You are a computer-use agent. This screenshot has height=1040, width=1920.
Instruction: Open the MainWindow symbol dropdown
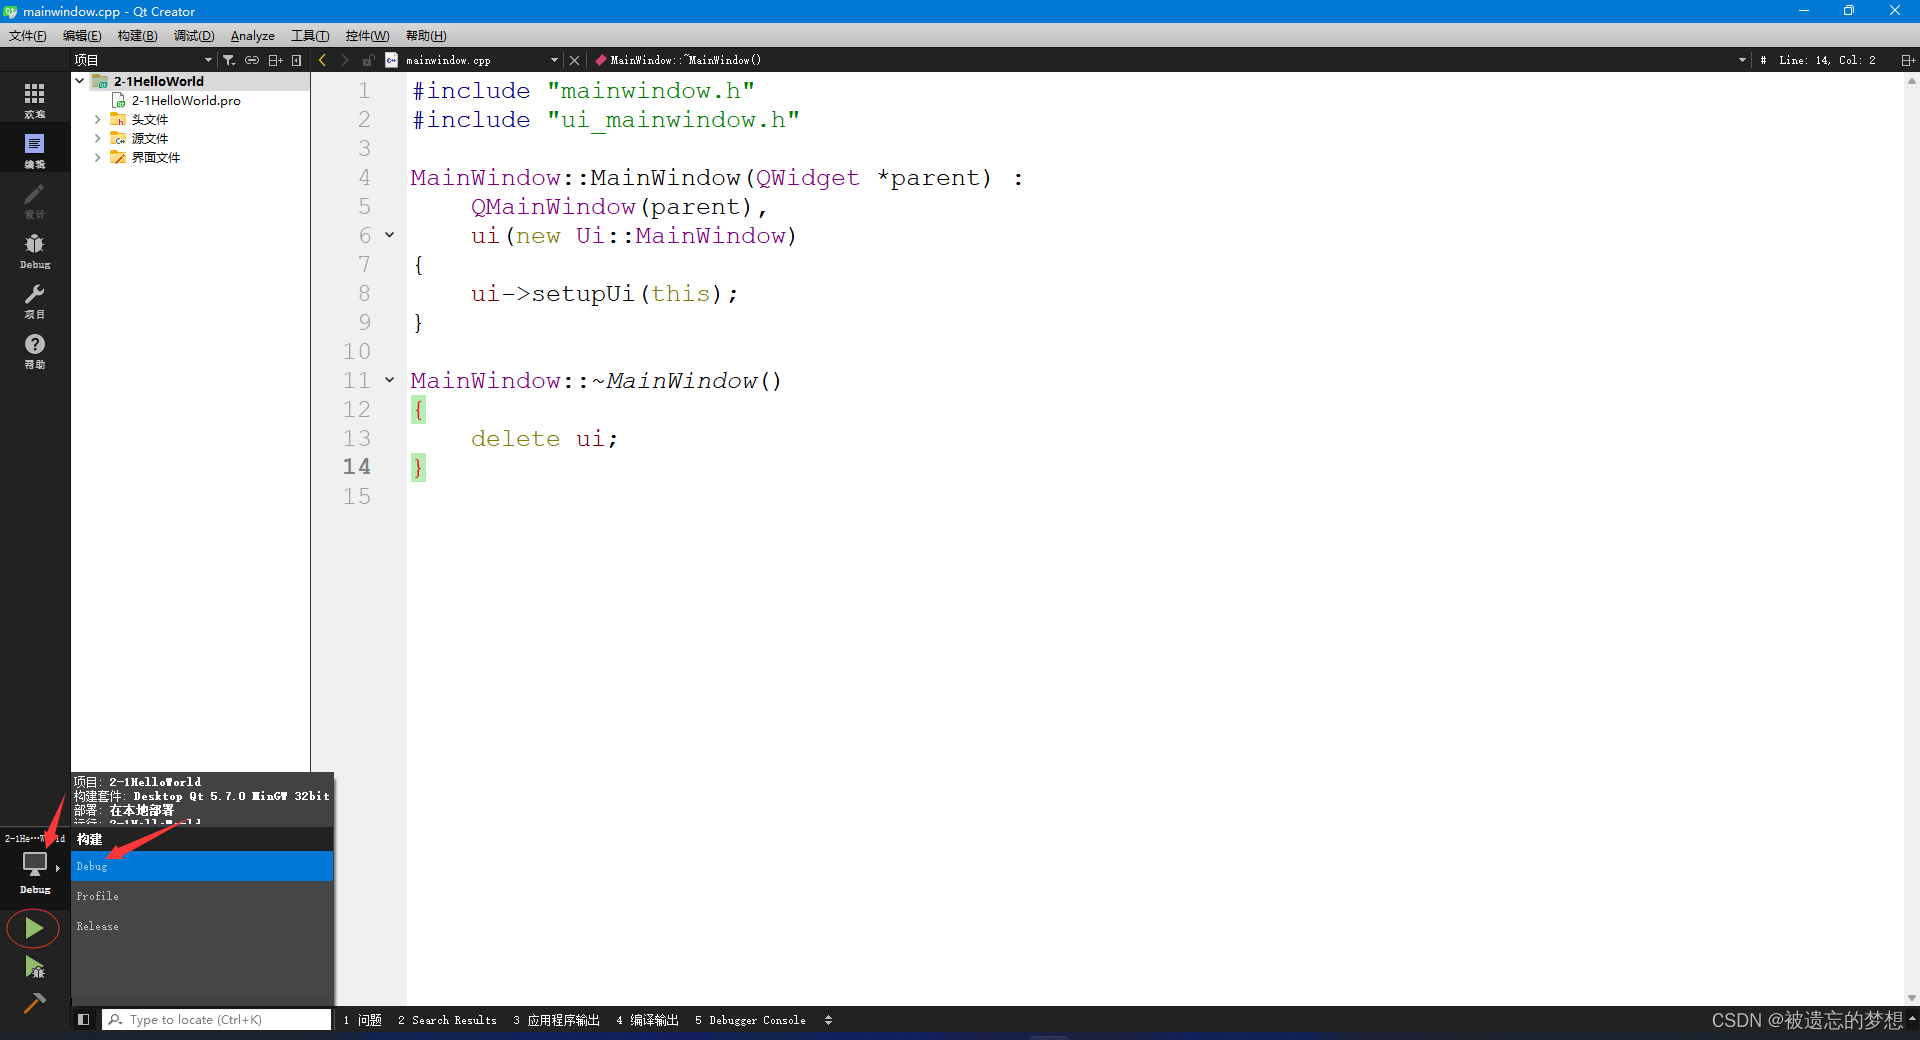1170,60
